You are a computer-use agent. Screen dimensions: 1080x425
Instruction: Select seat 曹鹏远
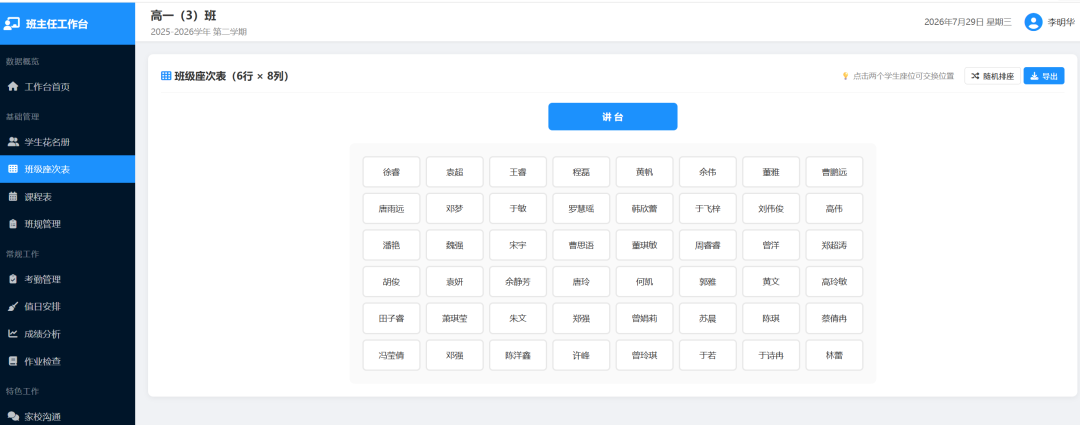pos(834,172)
